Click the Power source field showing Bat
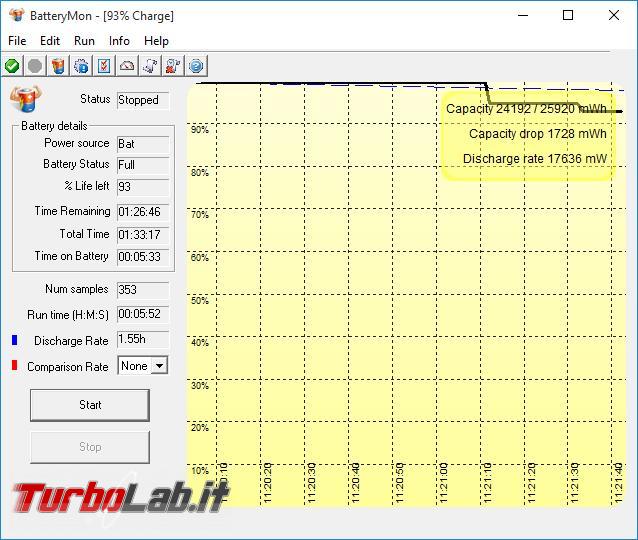The image size is (638, 540). coord(143,144)
